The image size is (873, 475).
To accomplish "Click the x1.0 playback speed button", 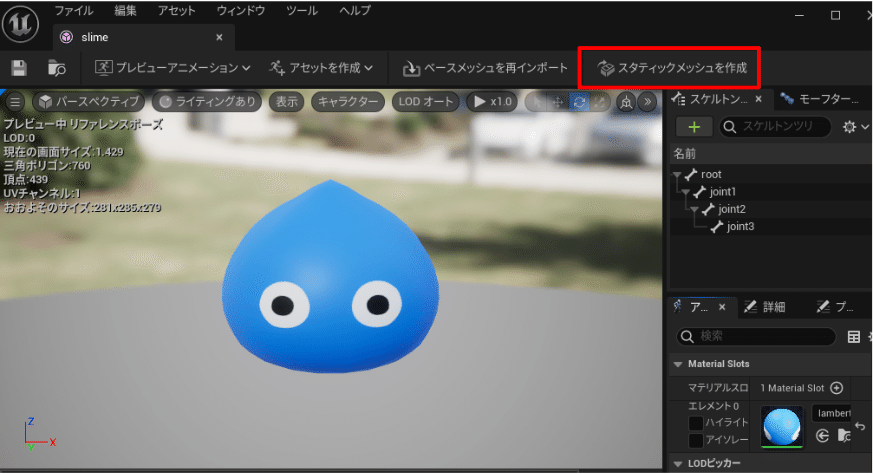I will [492, 102].
